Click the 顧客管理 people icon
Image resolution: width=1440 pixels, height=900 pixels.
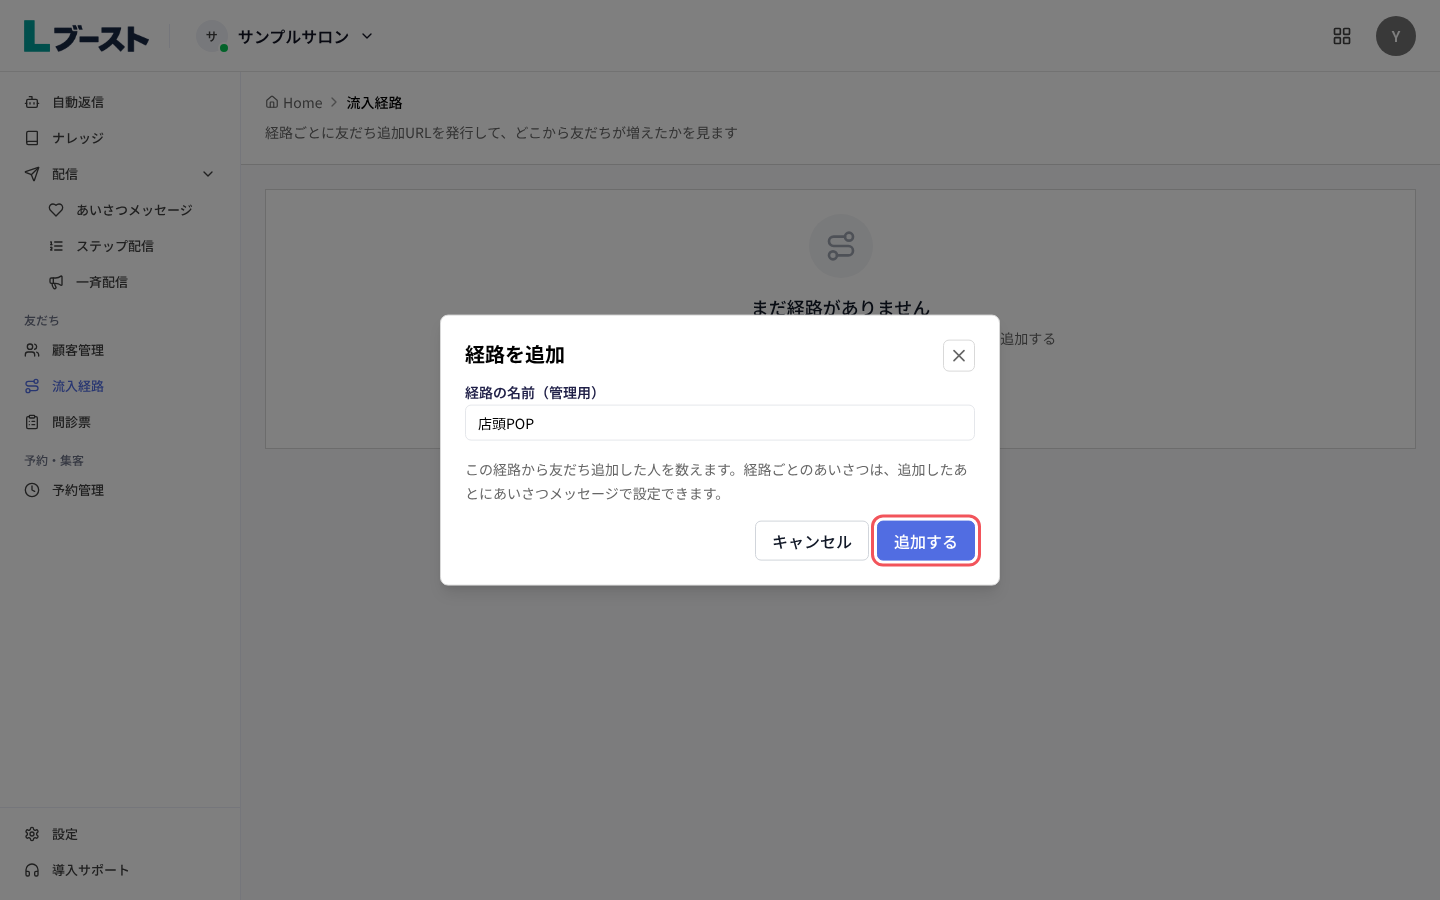[x=32, y=350]
